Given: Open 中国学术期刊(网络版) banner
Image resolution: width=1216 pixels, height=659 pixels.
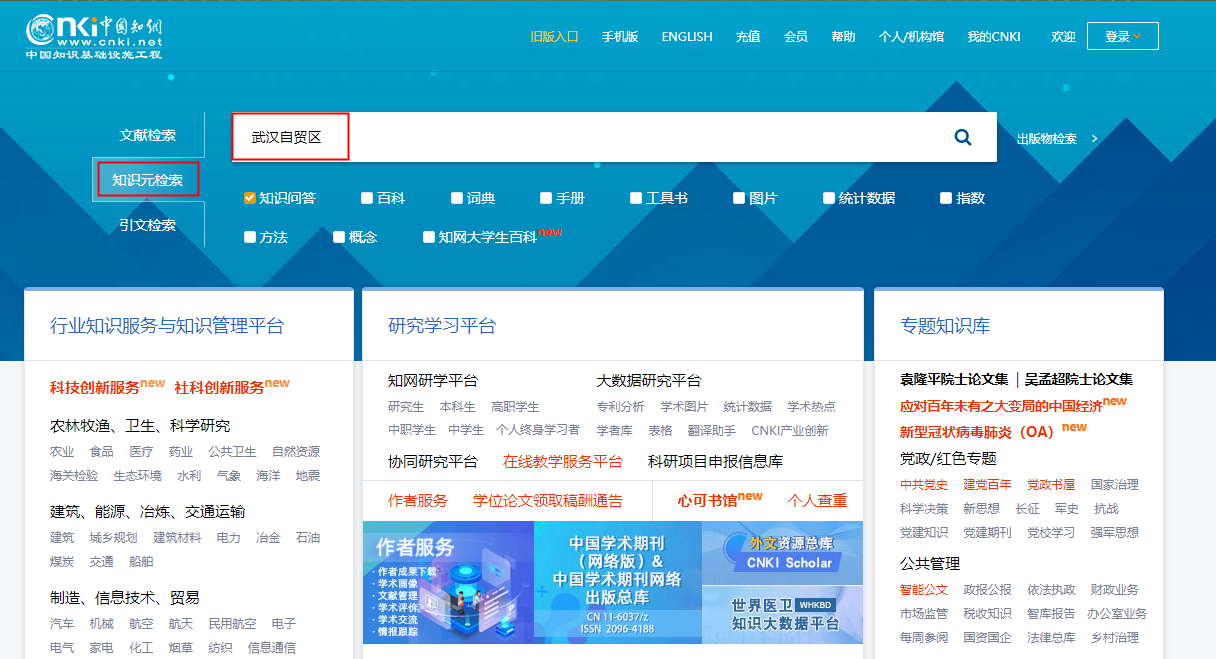Looking at the screenshot, I should (x=617, y=583).
